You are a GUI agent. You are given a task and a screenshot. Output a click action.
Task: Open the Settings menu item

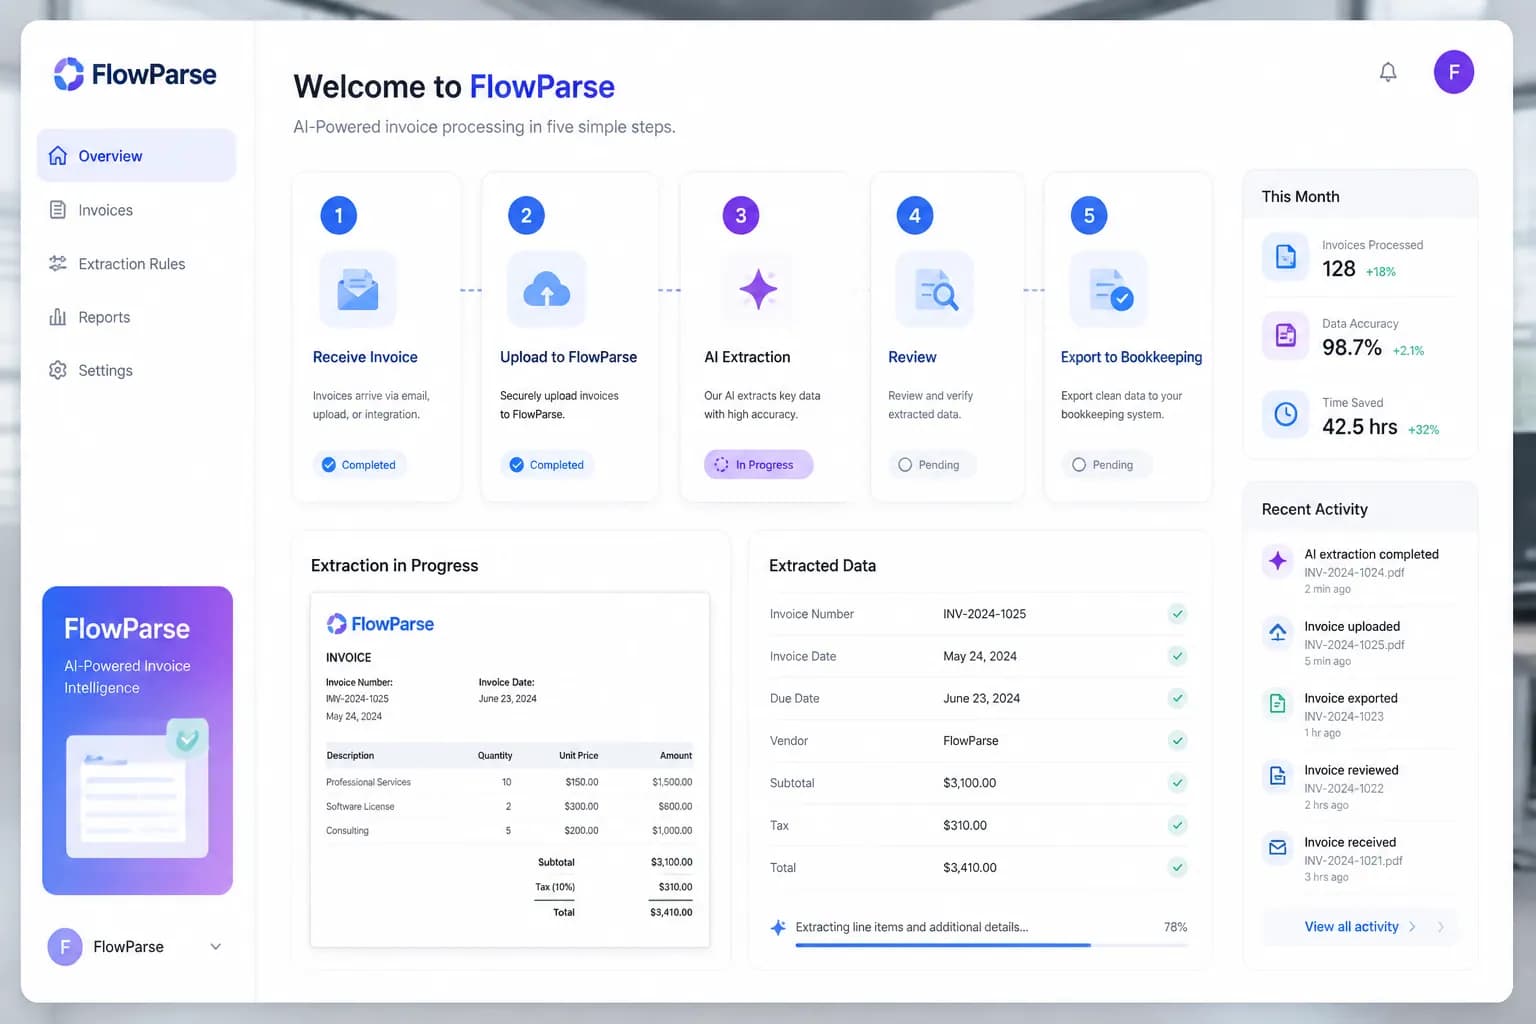click(x=137, y=370)
